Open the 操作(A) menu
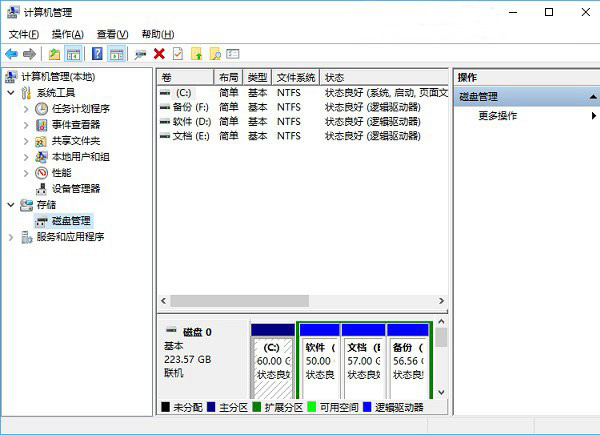 [x=67, y=34]
